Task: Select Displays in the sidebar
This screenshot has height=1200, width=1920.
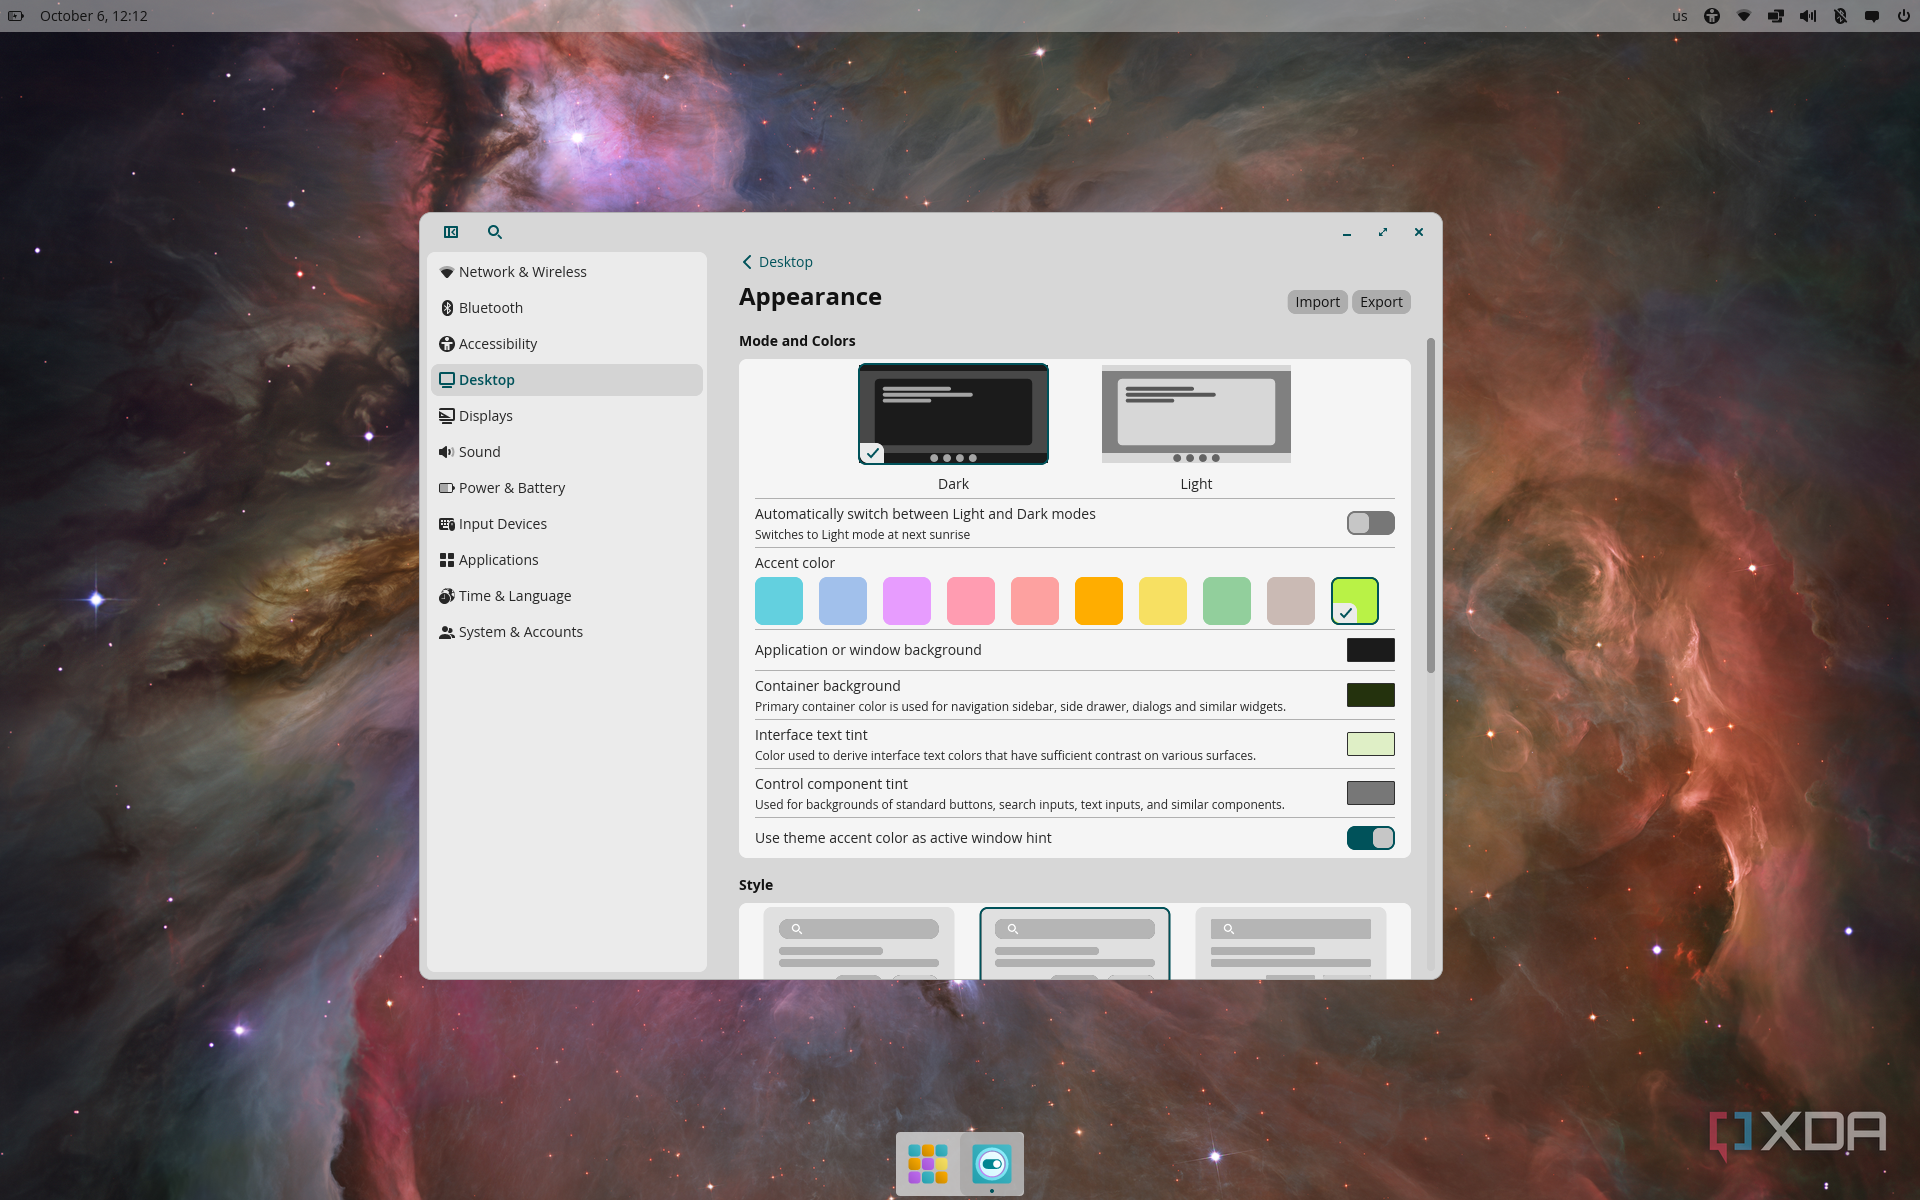Action: tap(567, 416)
